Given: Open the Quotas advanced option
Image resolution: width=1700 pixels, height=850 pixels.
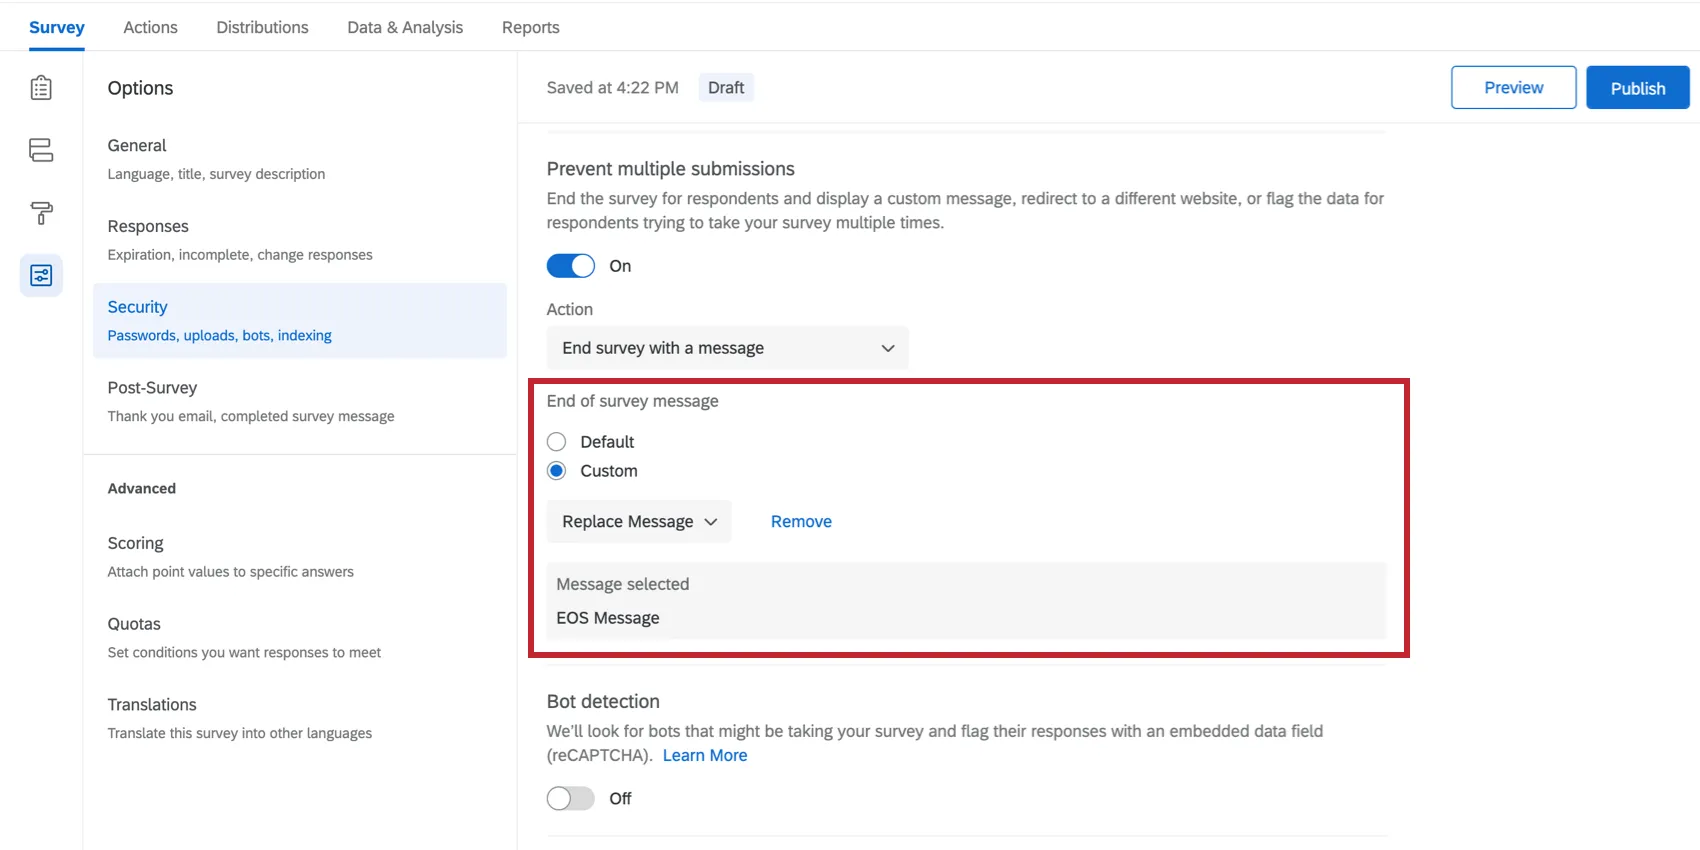Looking at the screenshot, I should click(134, 624).
